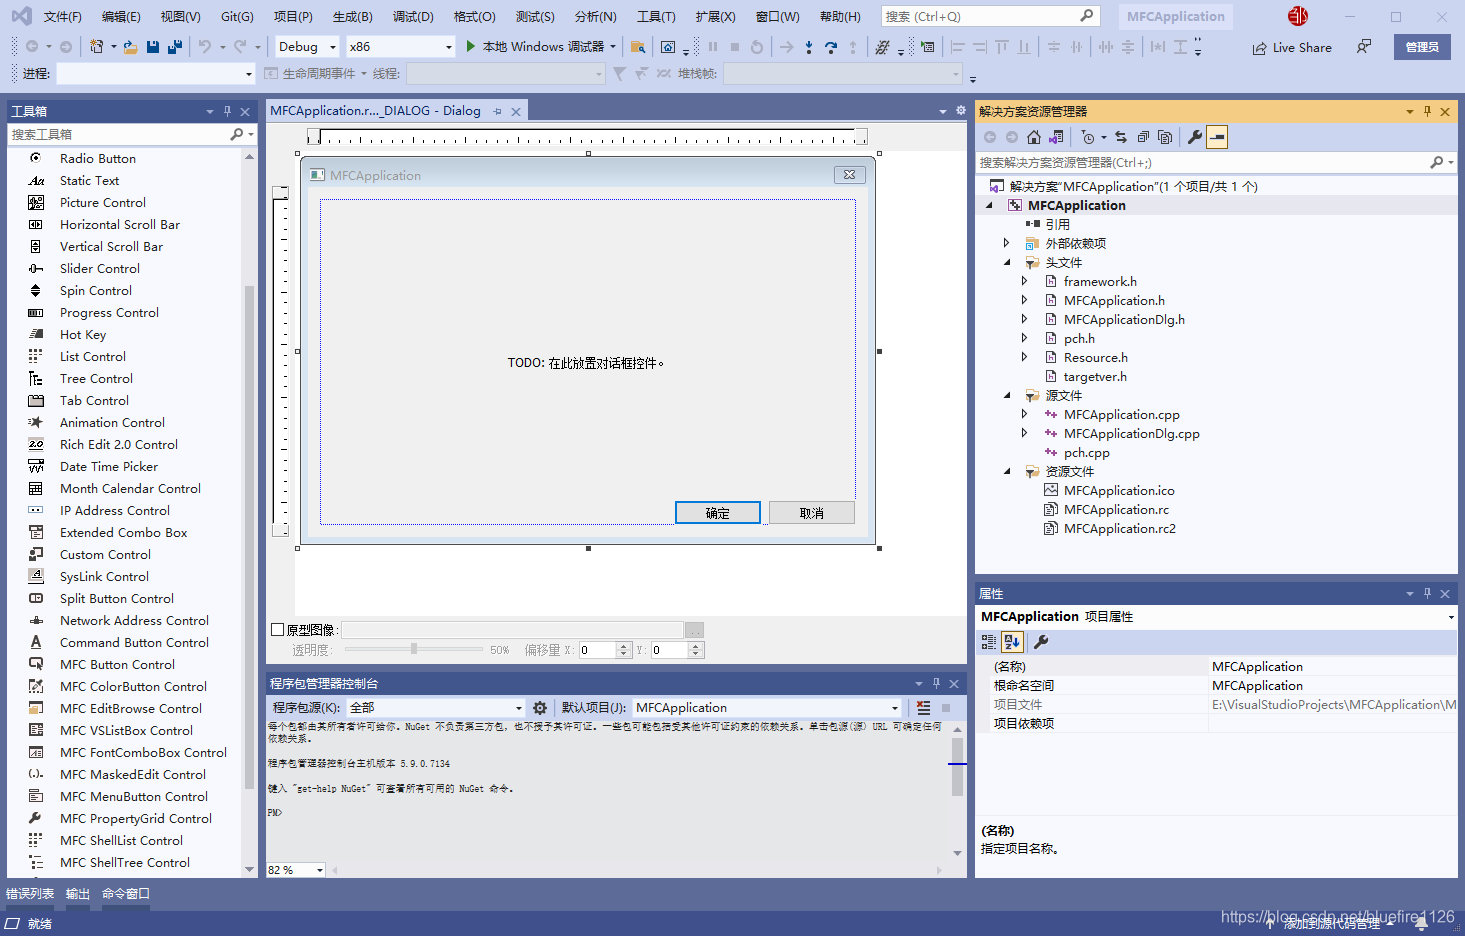Click Pending Changes Filter clock icon
1465x936 pixels.
tap(1088, 137)
